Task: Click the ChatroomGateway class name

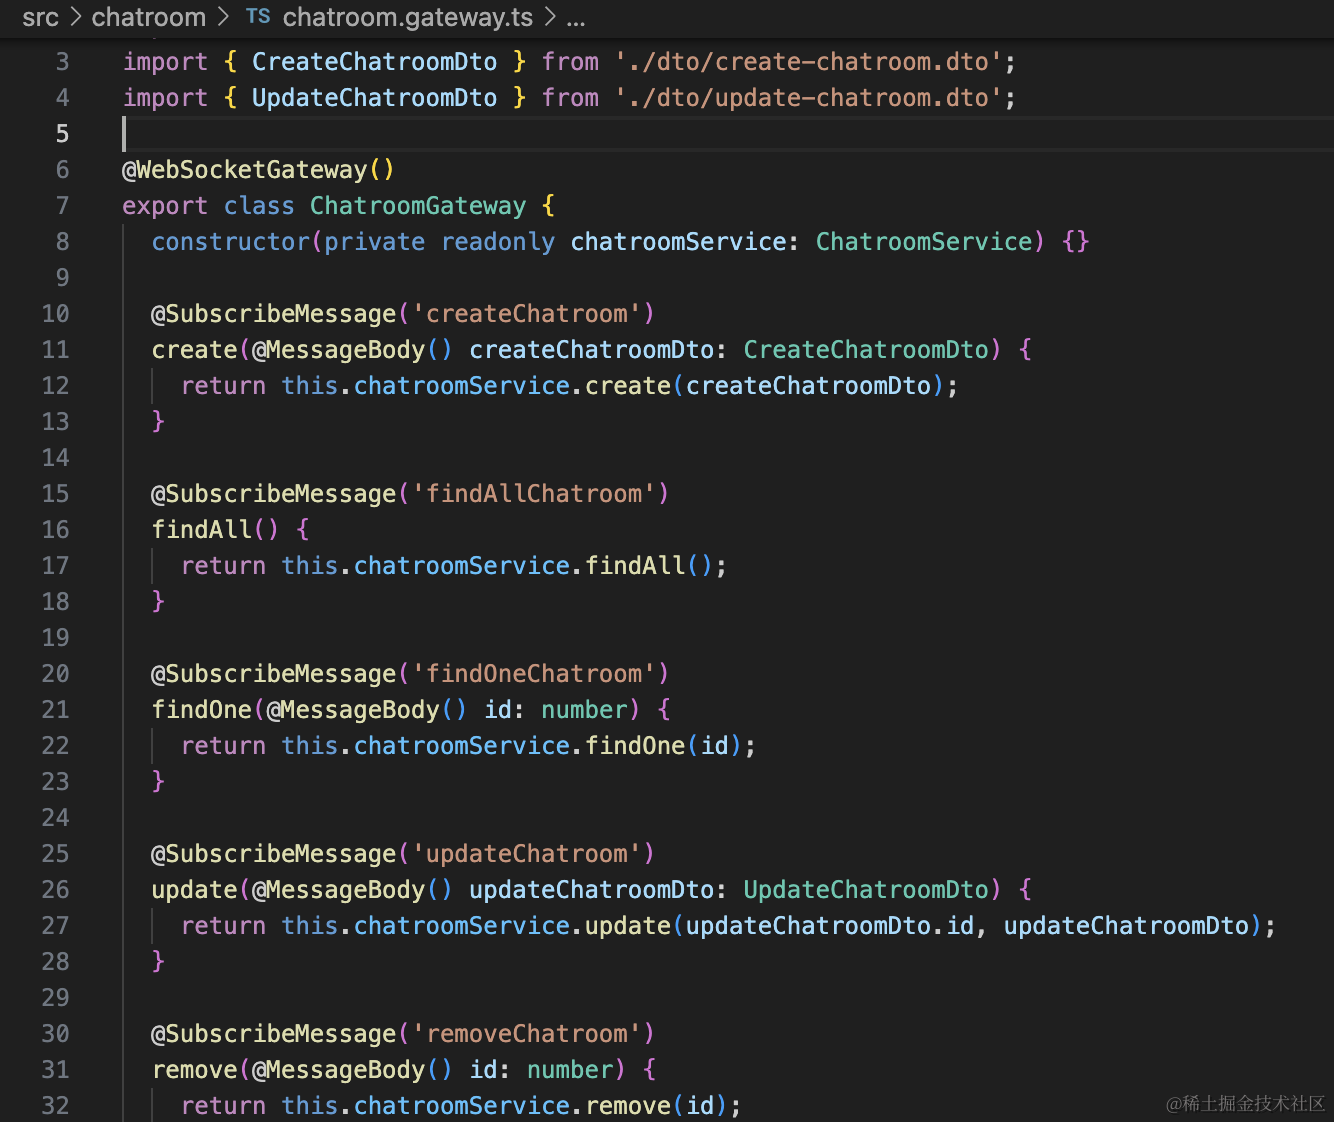Action: (x=417, y=206)
